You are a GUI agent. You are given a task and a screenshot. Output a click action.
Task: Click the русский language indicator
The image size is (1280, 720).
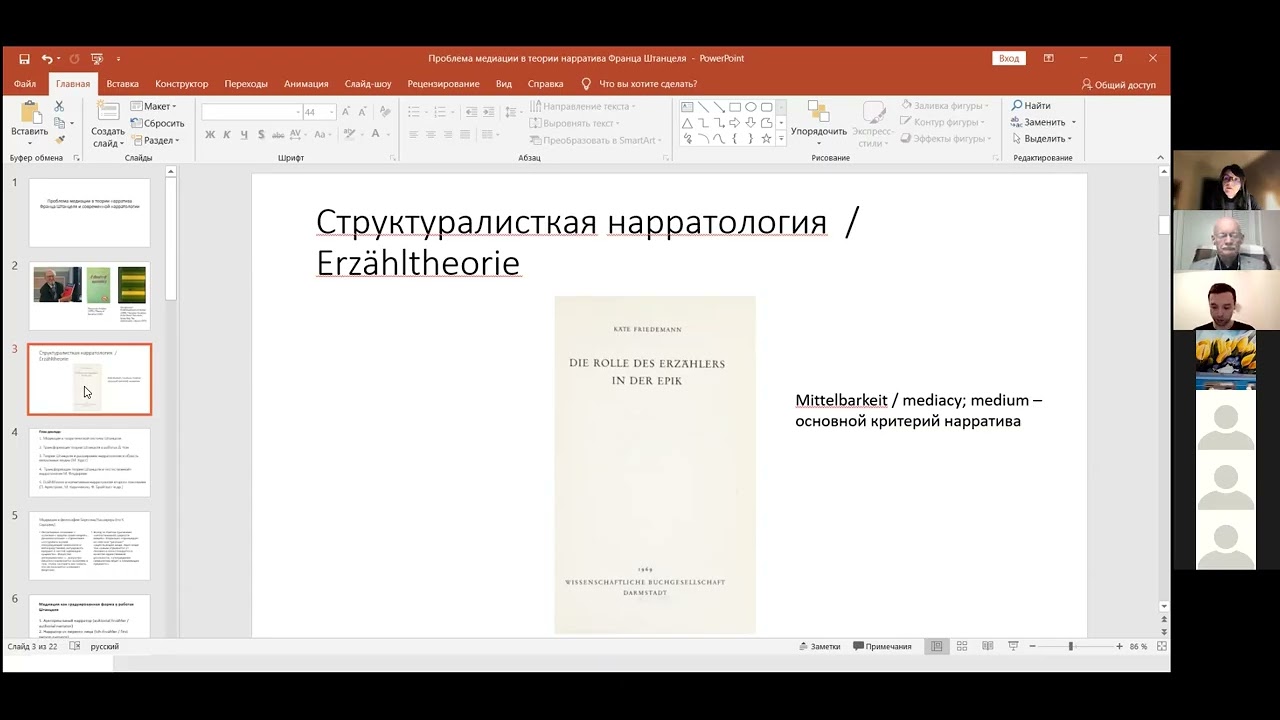pos(105,647)
